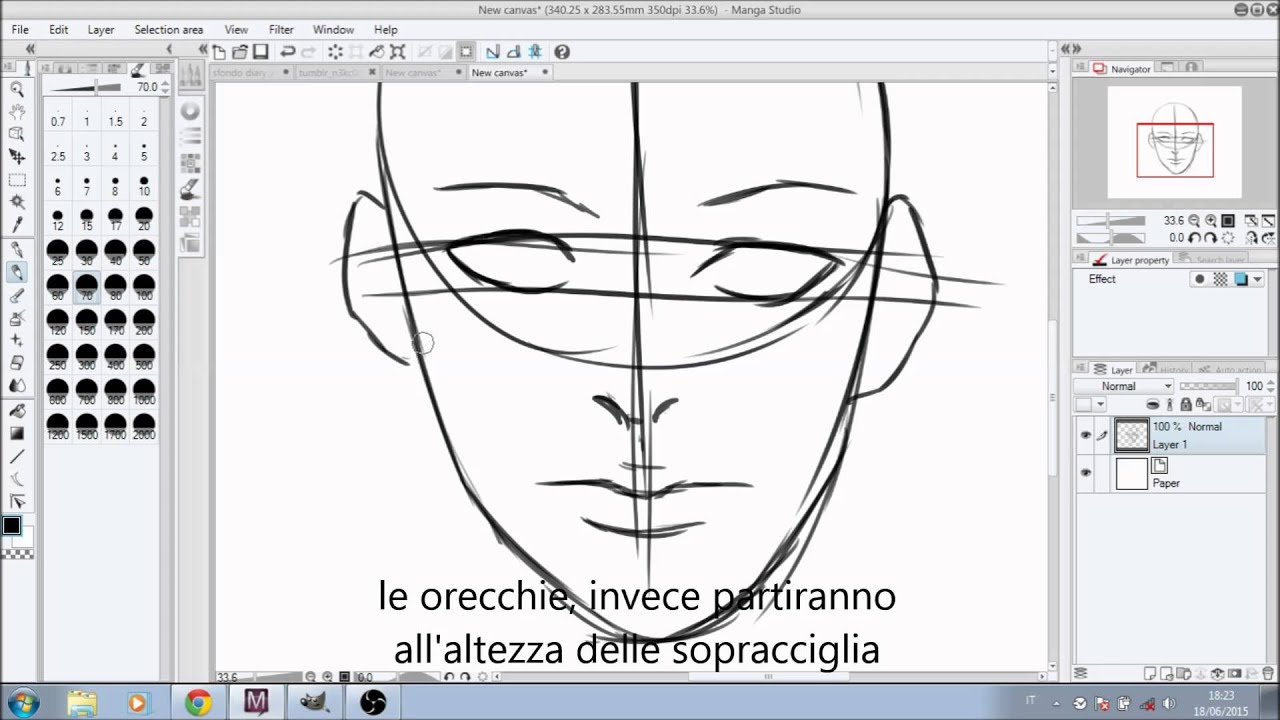Viewport: 1280px width, 720px height.
Task: Select the Gradient tool
Action: tap(17, 433)
